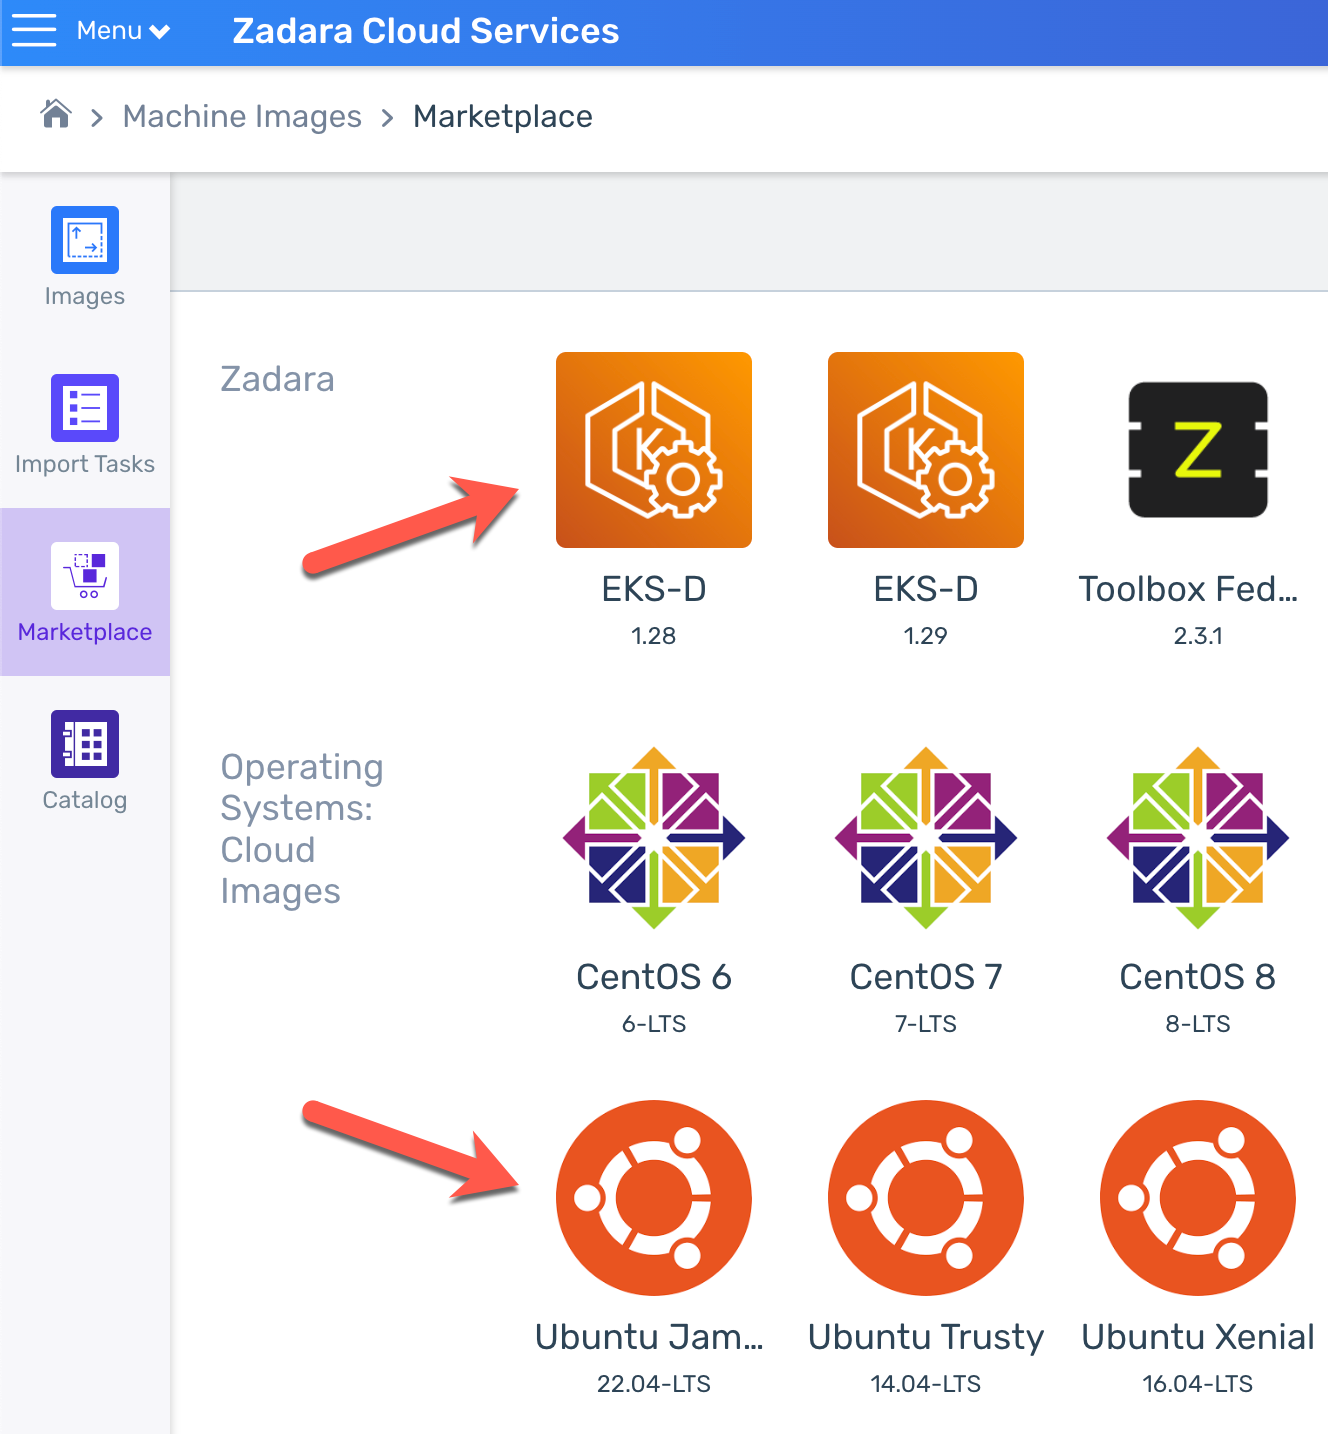Click the Images sidebar label
1328x1434 pixels.
click(x=85, y=297)
